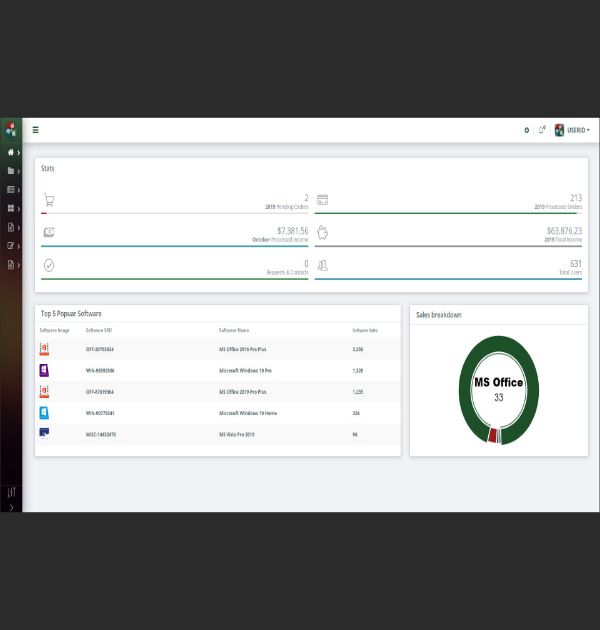Click the Software Sales column header
This screenshot has height=630, width=600.
(365, 330)
